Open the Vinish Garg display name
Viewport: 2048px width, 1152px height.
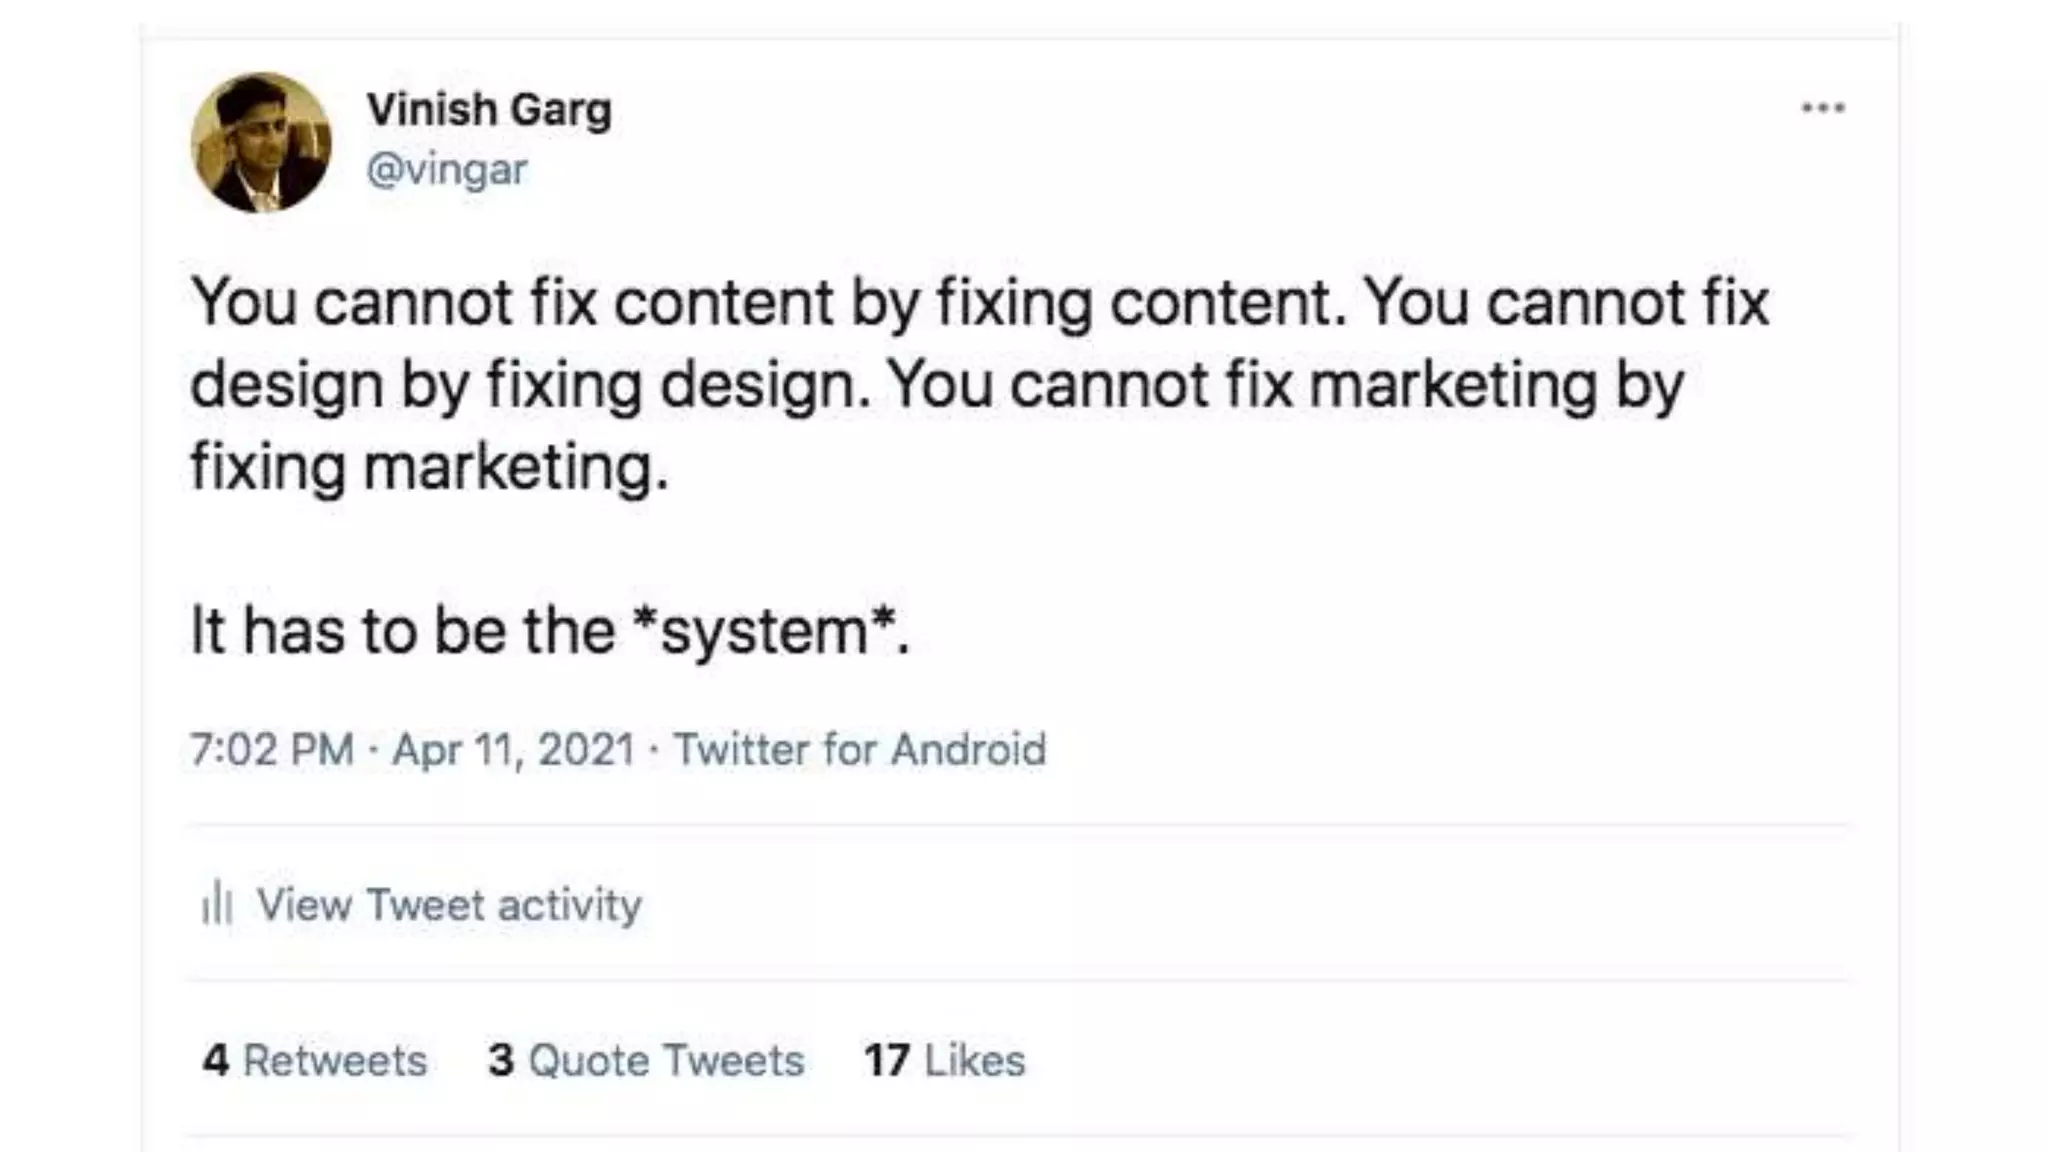[x=489, y=110]
